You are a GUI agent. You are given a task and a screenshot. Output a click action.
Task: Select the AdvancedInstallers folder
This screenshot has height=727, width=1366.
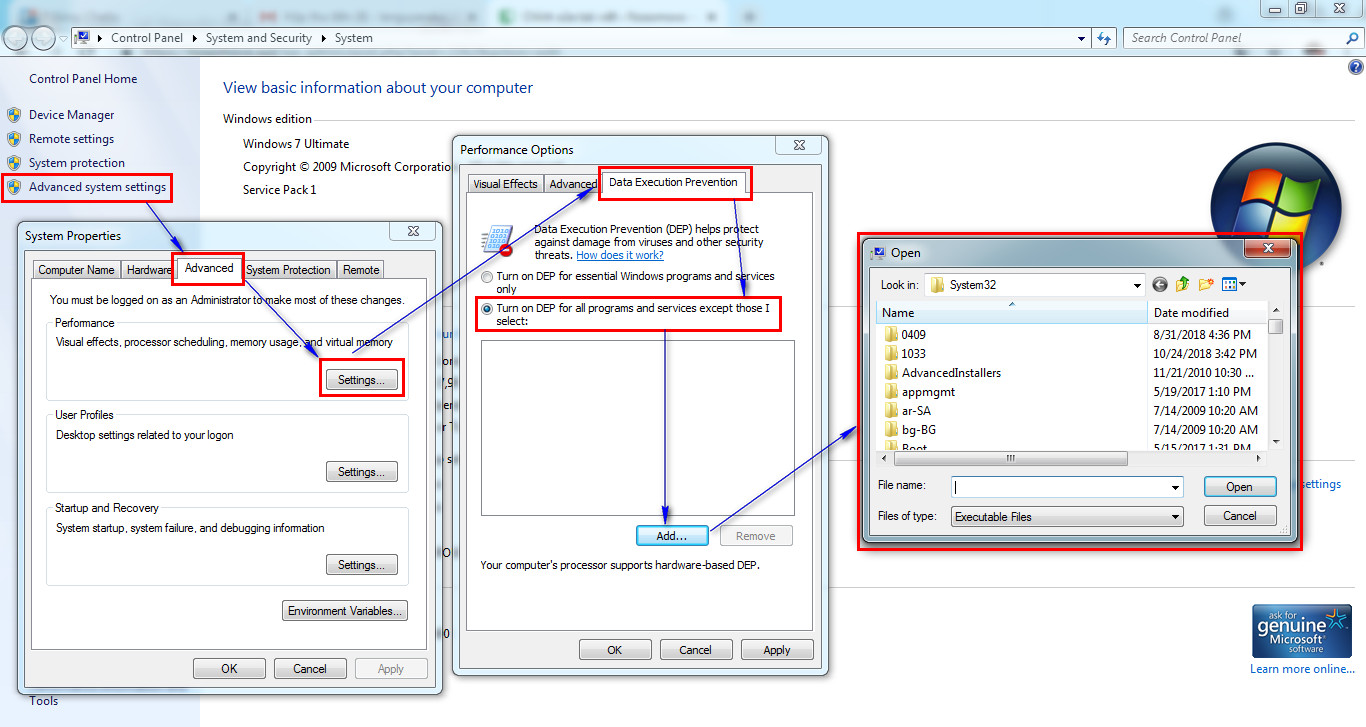click(951, 373)
